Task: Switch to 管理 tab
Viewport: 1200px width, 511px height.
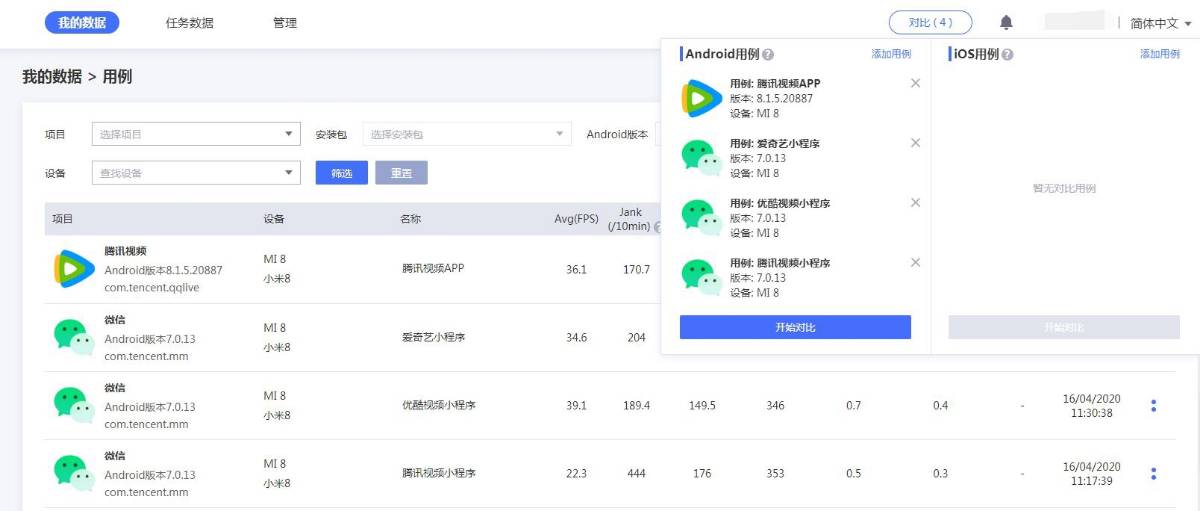Action: coord(285,22)
